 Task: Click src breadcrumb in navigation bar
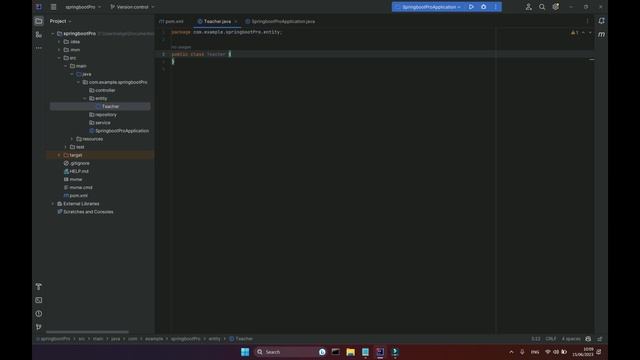click(82, 339)
